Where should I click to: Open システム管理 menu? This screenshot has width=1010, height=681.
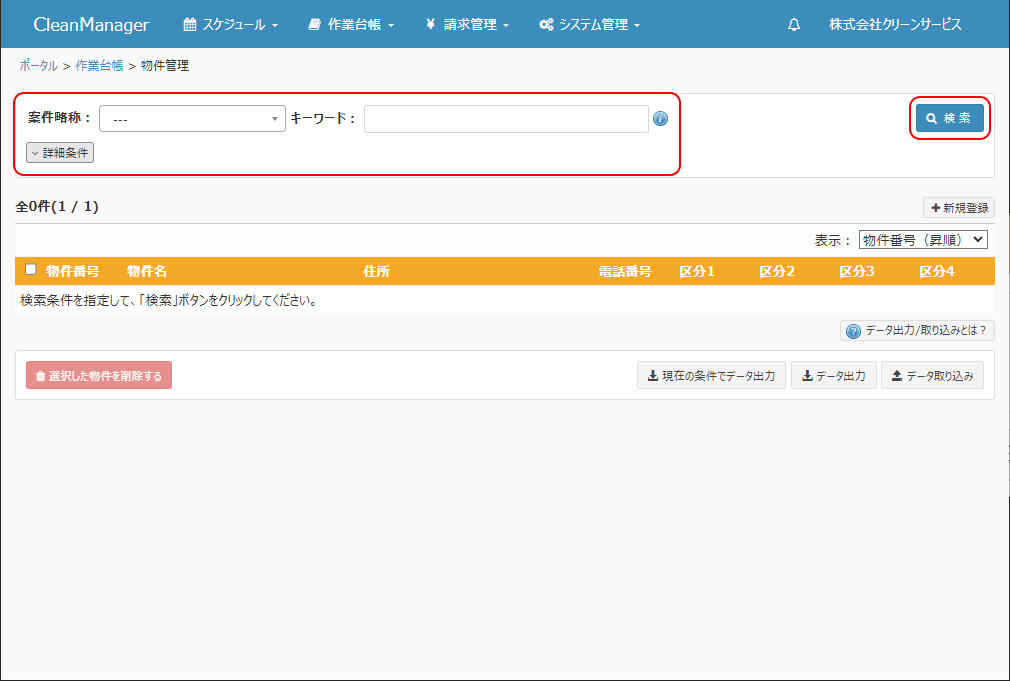point(589,25)
